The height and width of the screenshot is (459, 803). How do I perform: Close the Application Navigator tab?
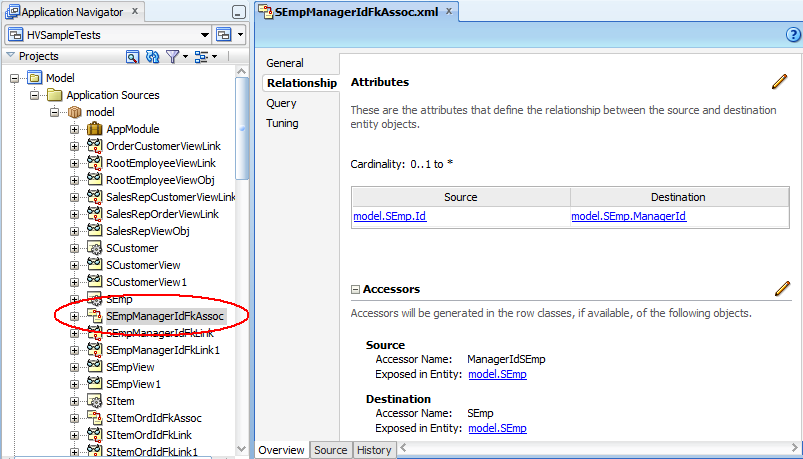coord(135,11)
